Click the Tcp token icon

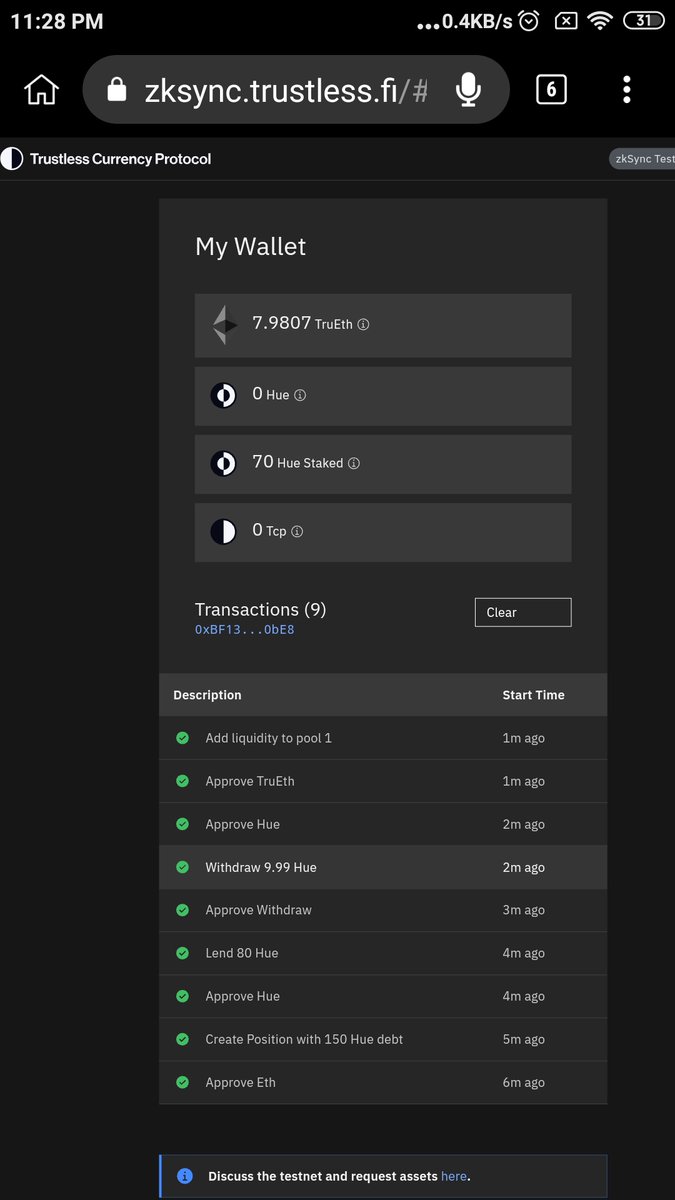(x=223, y=531)
